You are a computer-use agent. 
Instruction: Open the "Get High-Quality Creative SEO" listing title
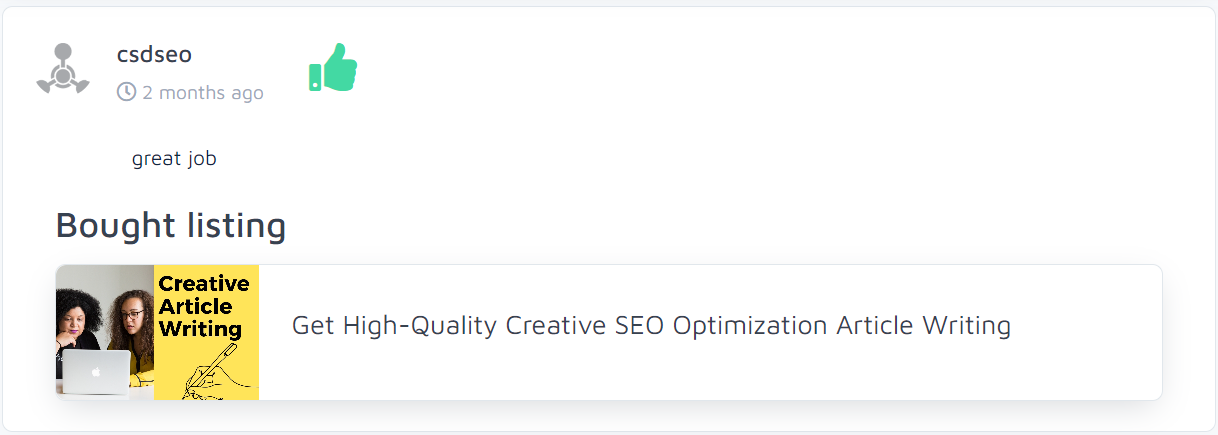point(651,325)
